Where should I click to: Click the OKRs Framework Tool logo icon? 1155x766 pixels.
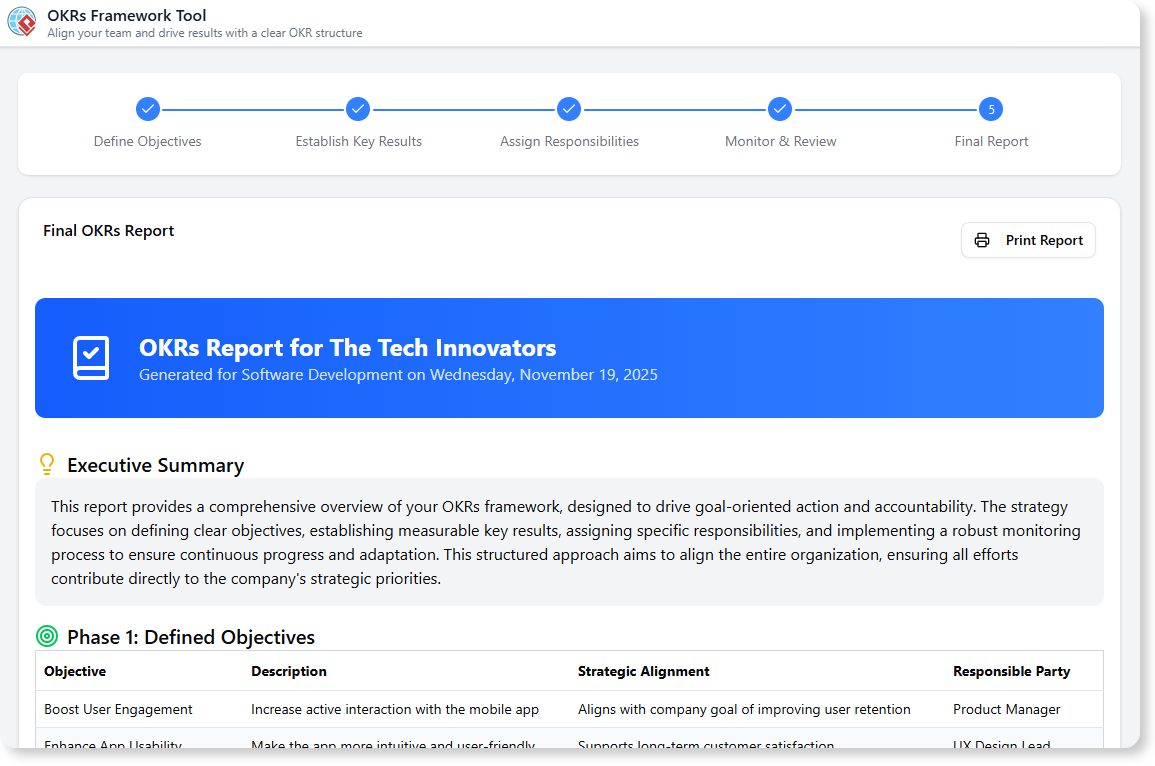point(22,22)
